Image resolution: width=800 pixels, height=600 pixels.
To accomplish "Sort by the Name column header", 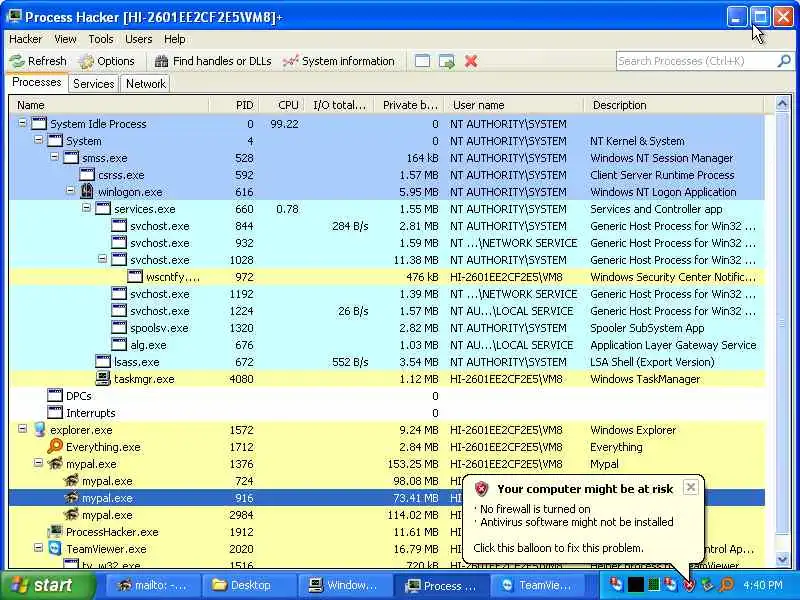I will (x=109, y=105).
